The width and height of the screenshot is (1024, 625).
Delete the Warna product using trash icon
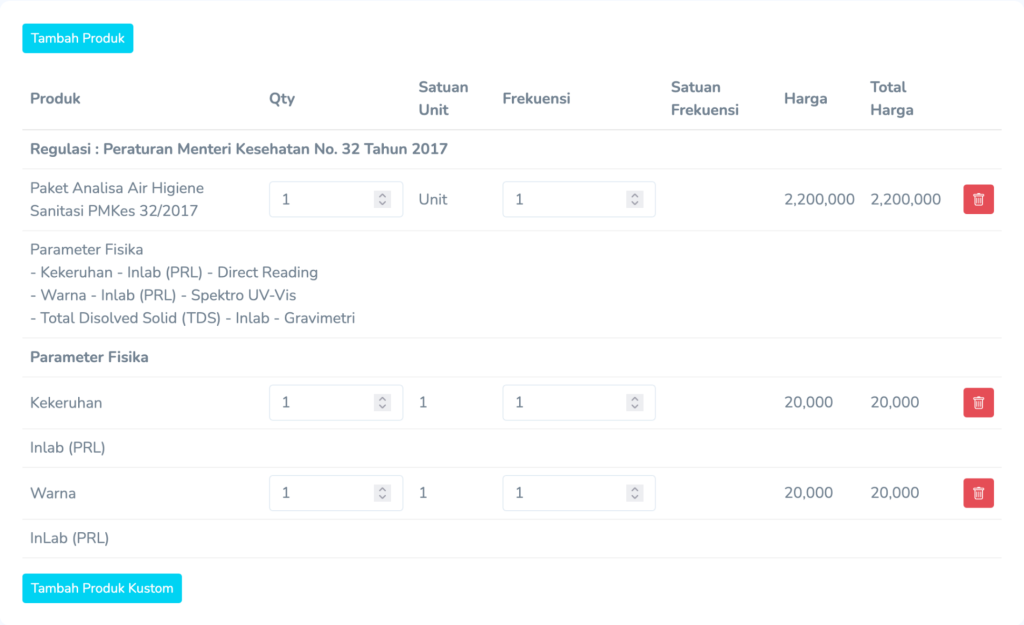coord(978,493)
